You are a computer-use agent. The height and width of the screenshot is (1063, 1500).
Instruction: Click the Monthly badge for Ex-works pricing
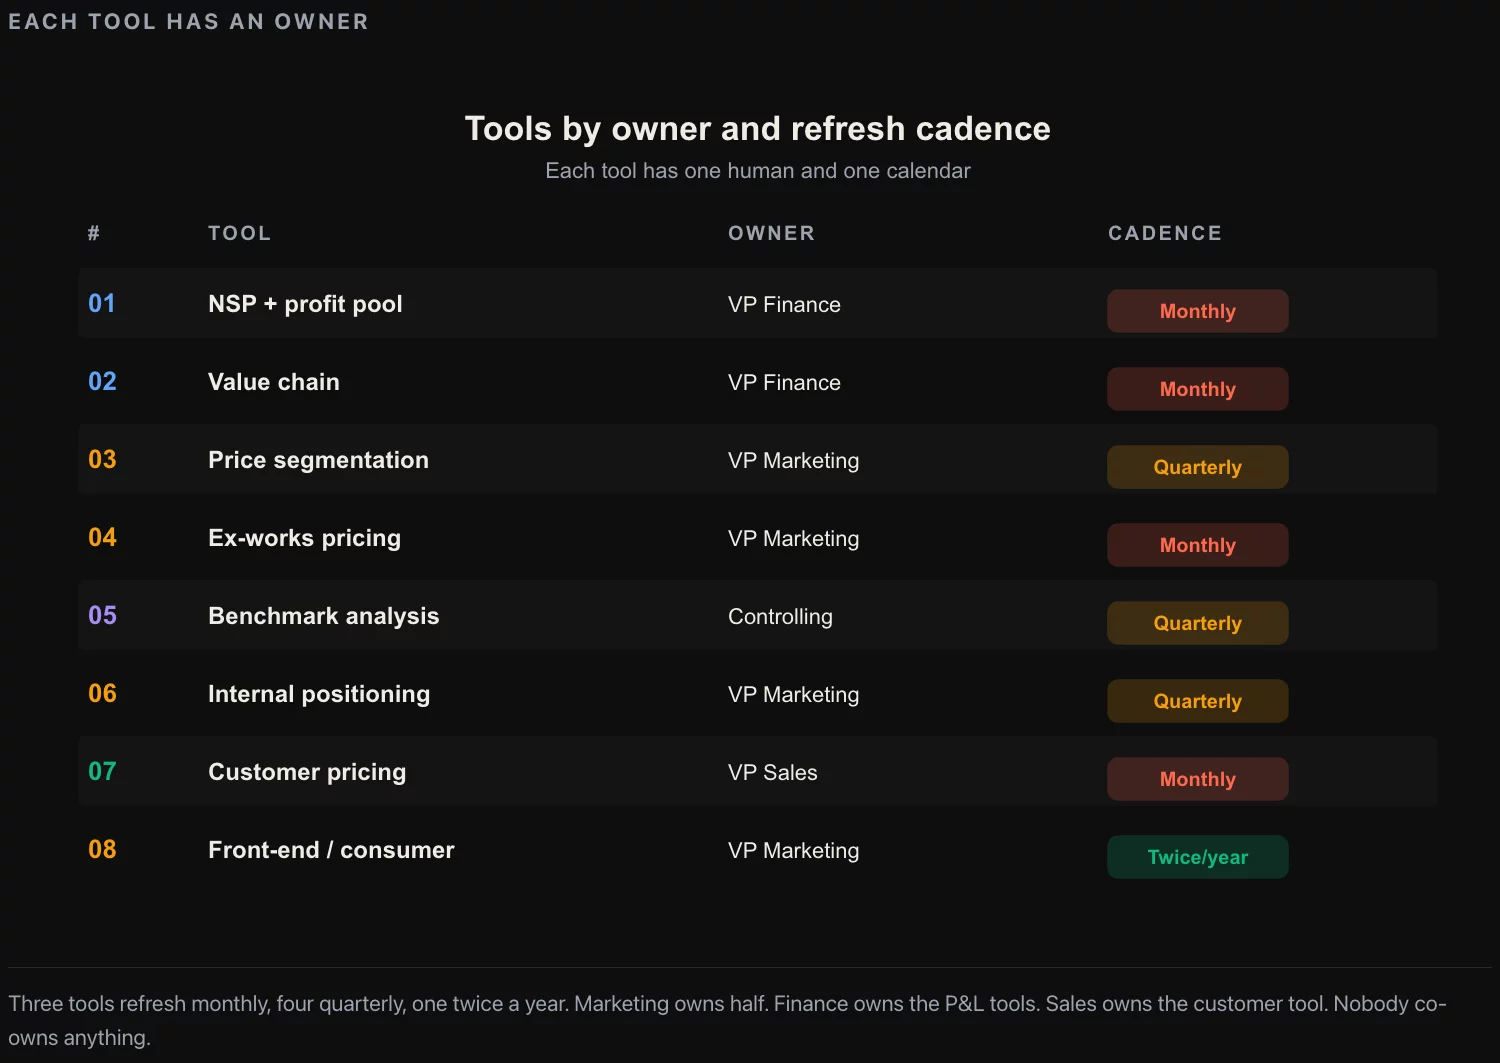pos(1197,545)
